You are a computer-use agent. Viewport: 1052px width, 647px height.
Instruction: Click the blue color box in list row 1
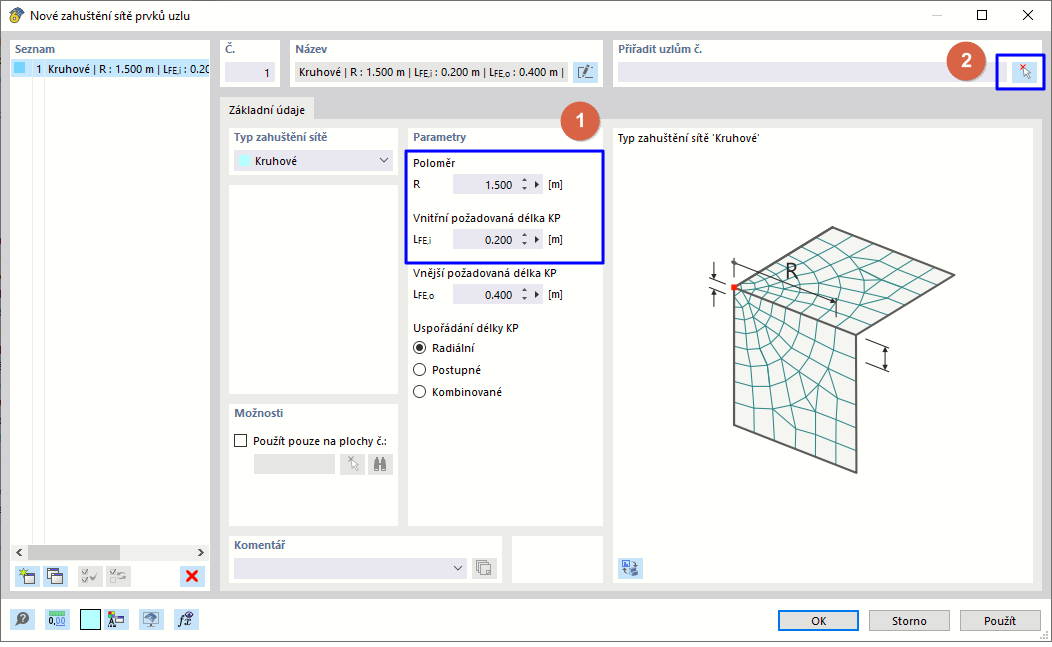(20, 68)
